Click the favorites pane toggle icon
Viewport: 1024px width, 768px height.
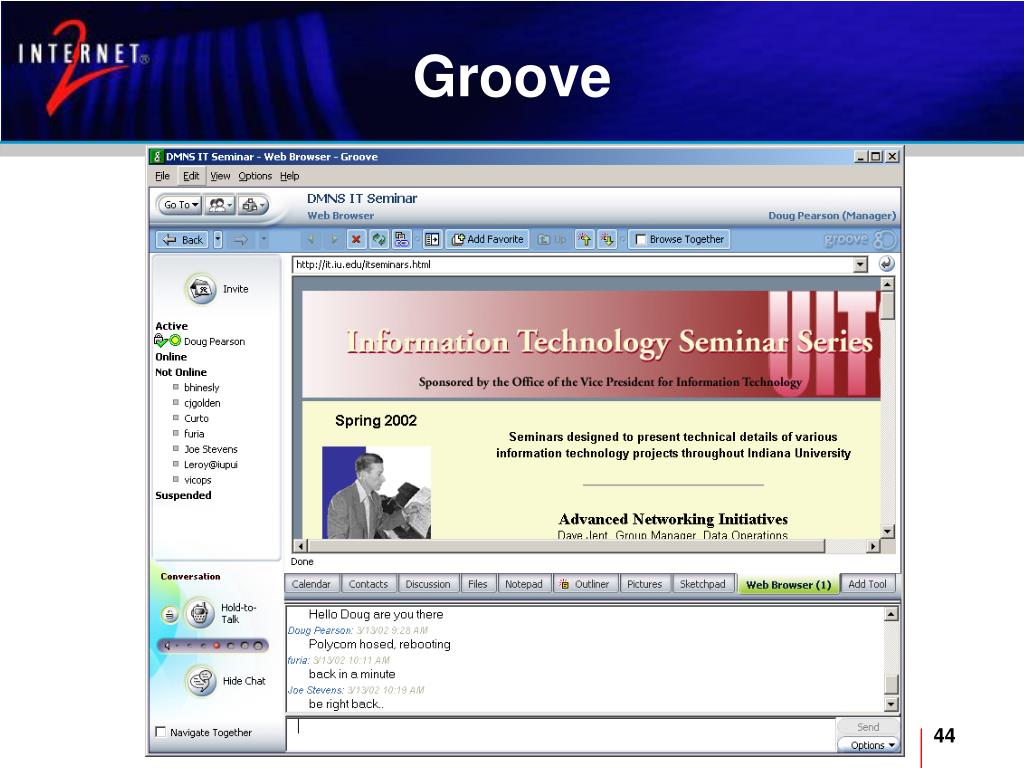(432, 240)
